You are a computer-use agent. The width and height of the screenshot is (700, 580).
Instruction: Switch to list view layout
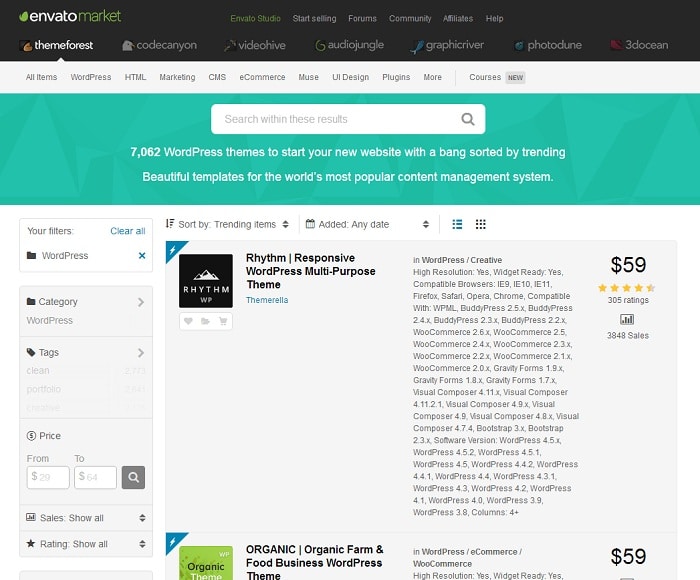coord(457,224)
